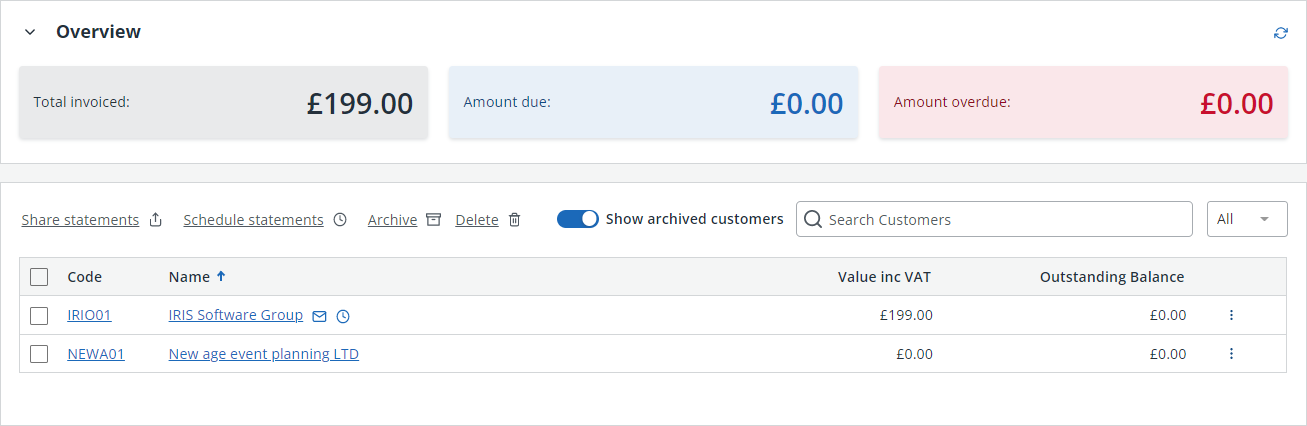Viewport: 1307px width, 426px height.
Task: Open the three-dot menu for IRIS Software Group
Action: [1231, 315]
